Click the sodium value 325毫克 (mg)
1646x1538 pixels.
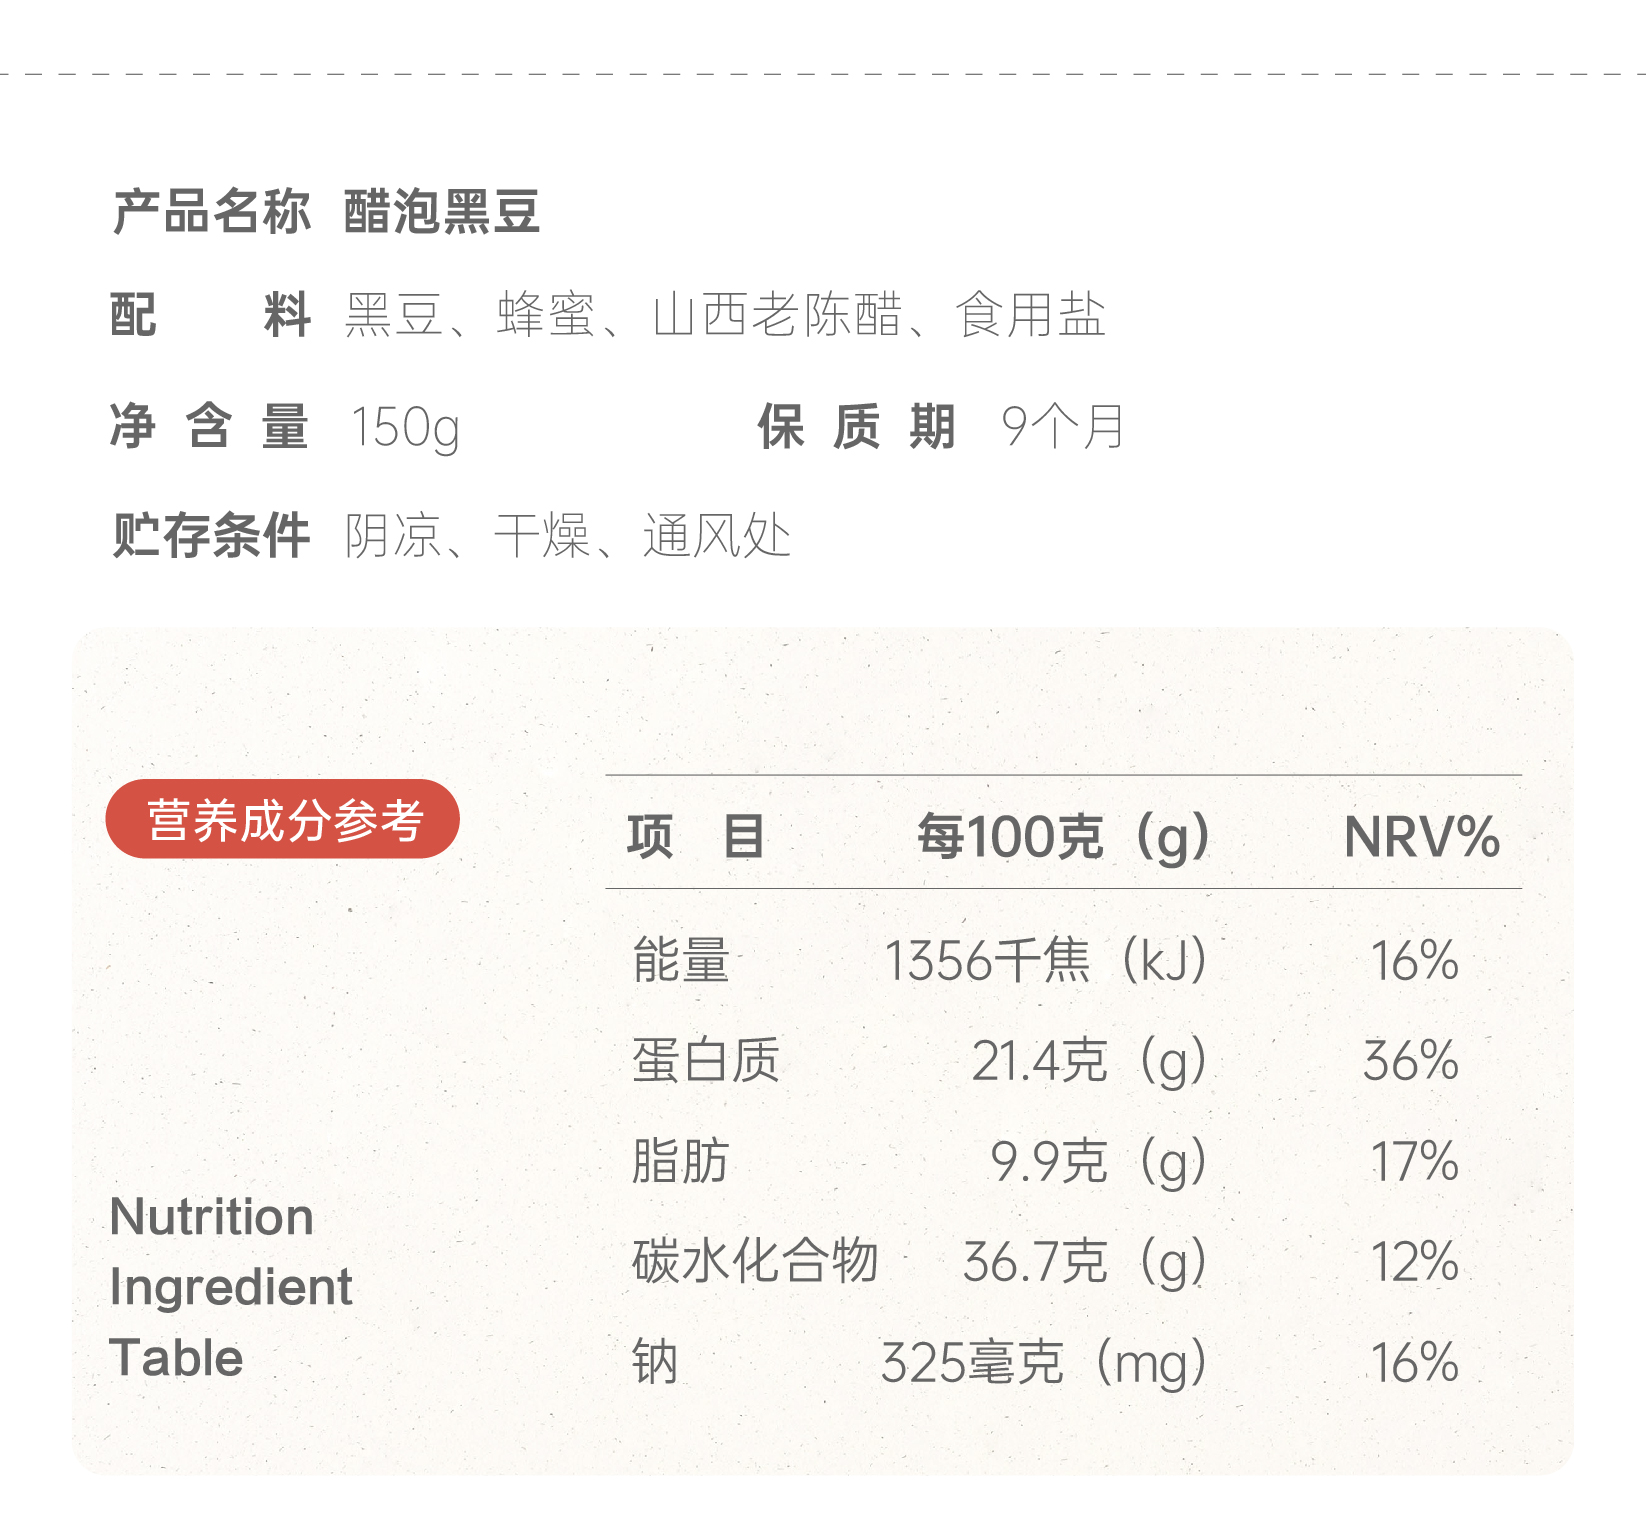tap(1043, 1362)
